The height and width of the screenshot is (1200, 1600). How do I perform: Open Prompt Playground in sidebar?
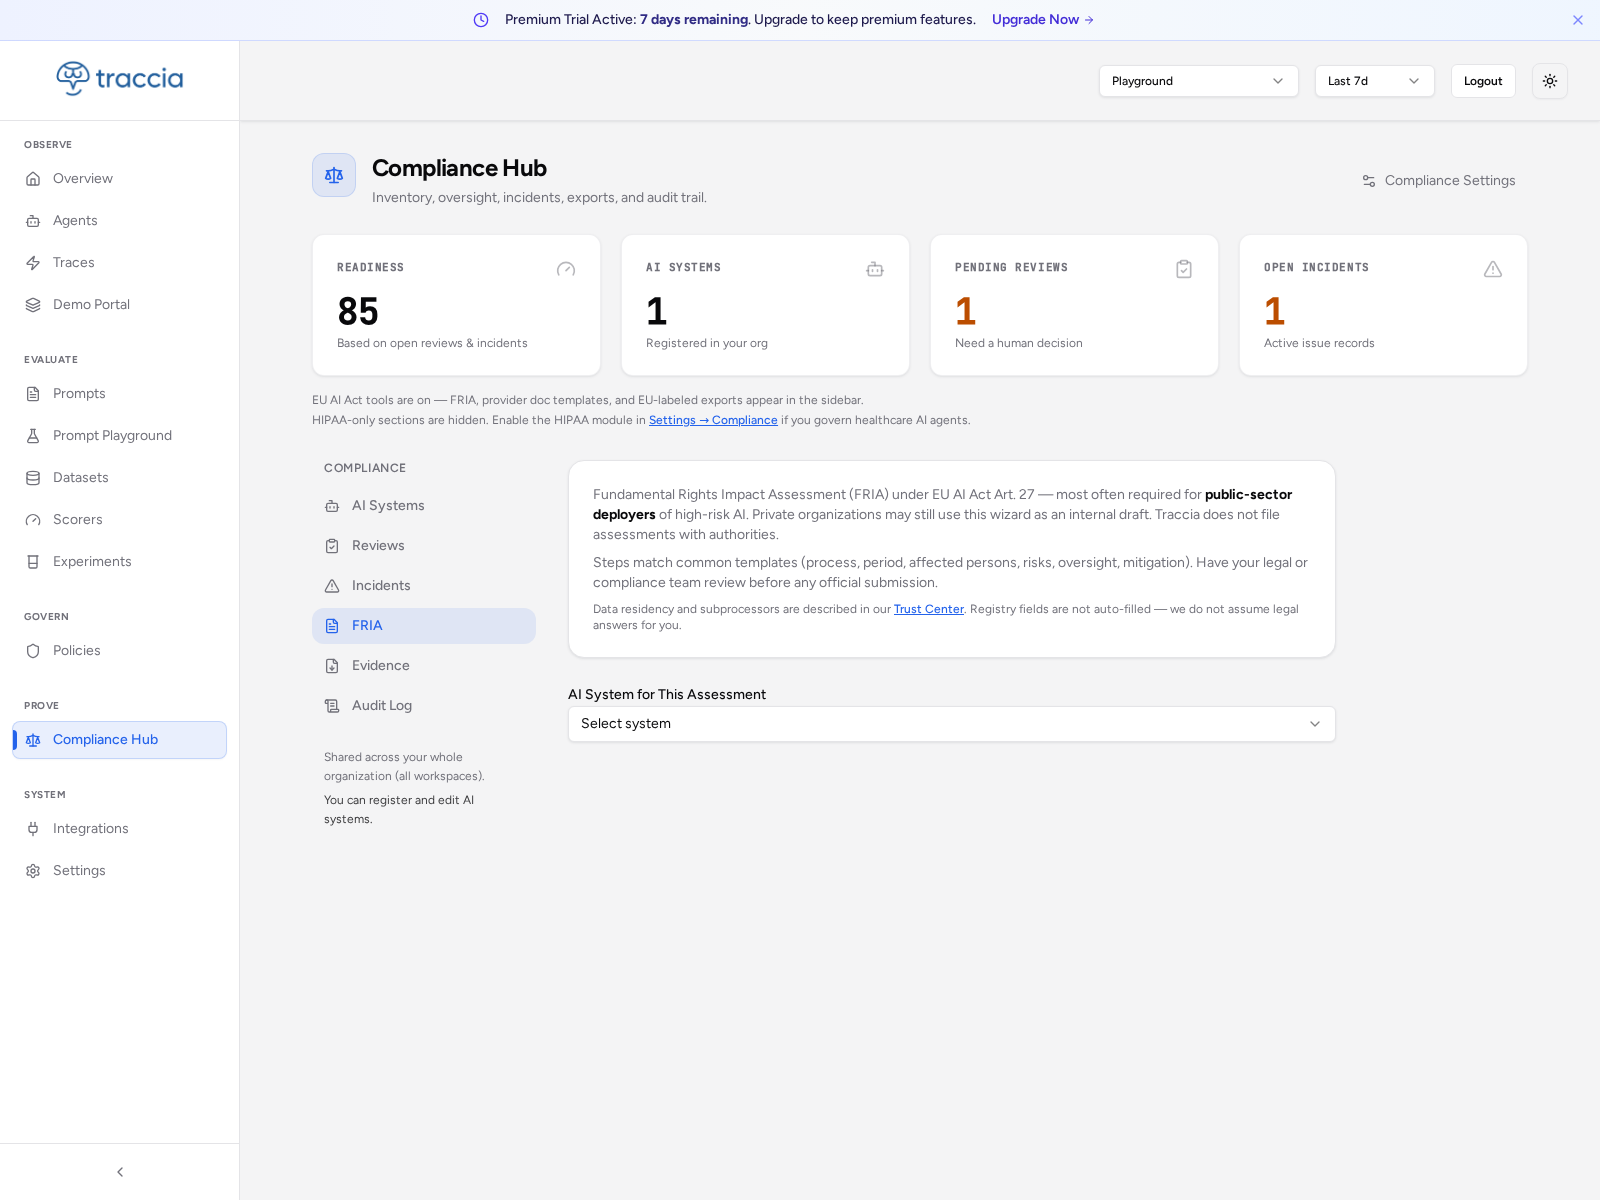120,436
